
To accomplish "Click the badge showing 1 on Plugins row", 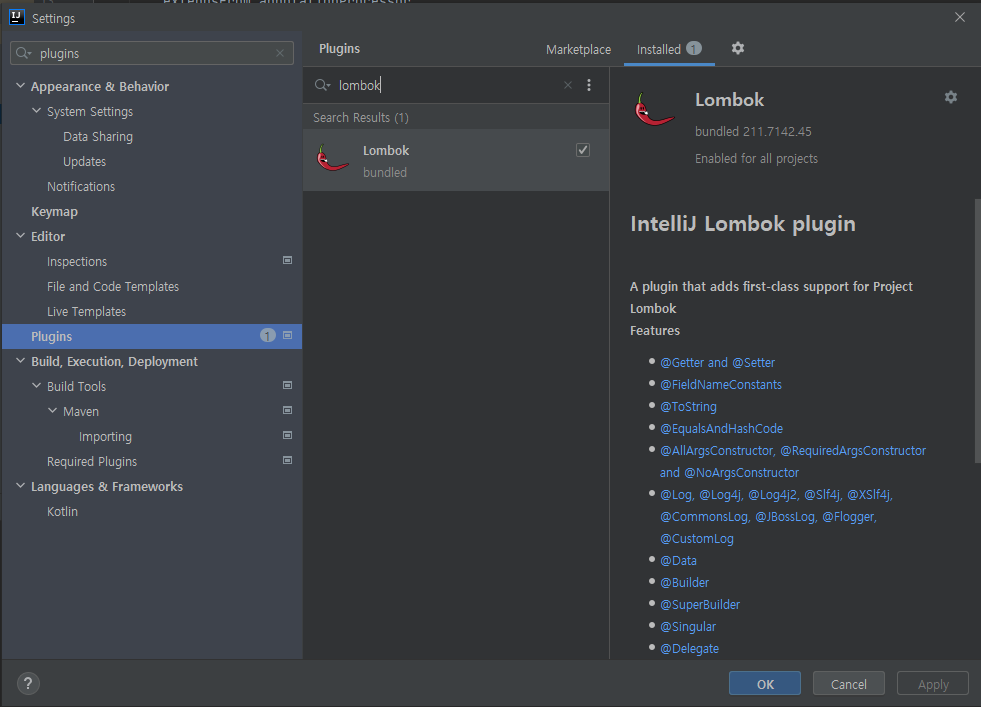I will (x=268, y=336).
